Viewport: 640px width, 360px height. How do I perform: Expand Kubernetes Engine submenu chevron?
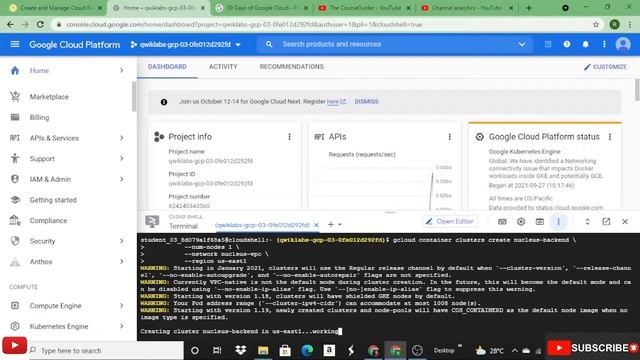point(122,326)
